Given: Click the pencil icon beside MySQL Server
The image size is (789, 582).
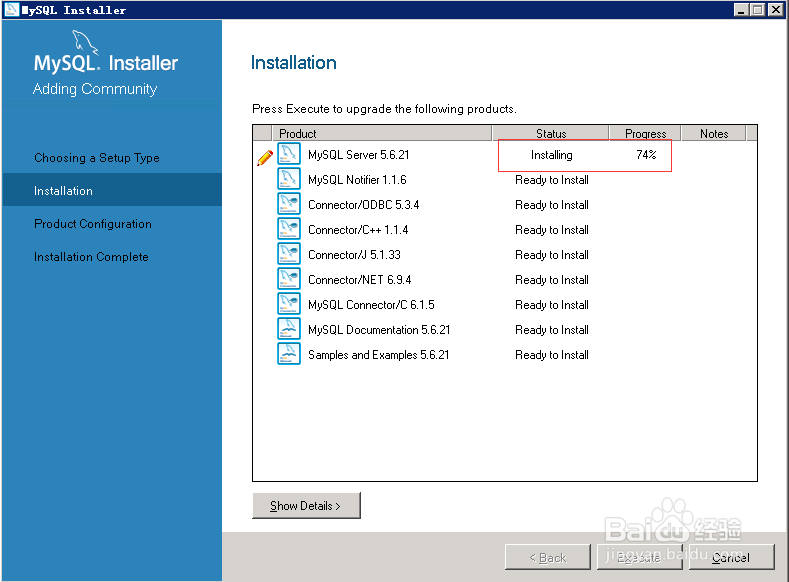Looking at the screenshot, I should (x=265, y=157).
